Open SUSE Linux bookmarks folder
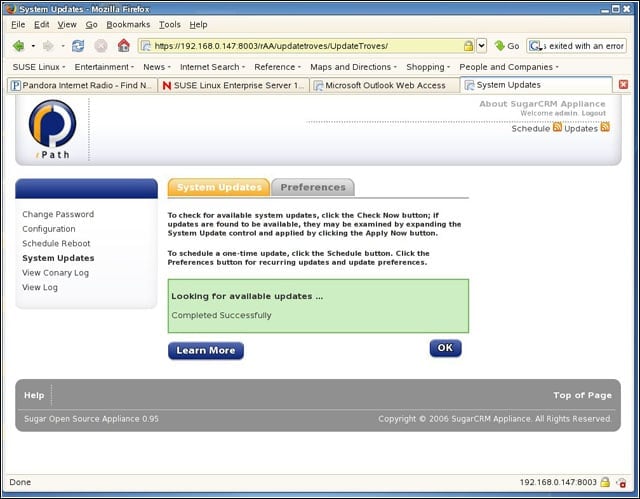Viewport: 640px width, 499px height. coord(39,67)
